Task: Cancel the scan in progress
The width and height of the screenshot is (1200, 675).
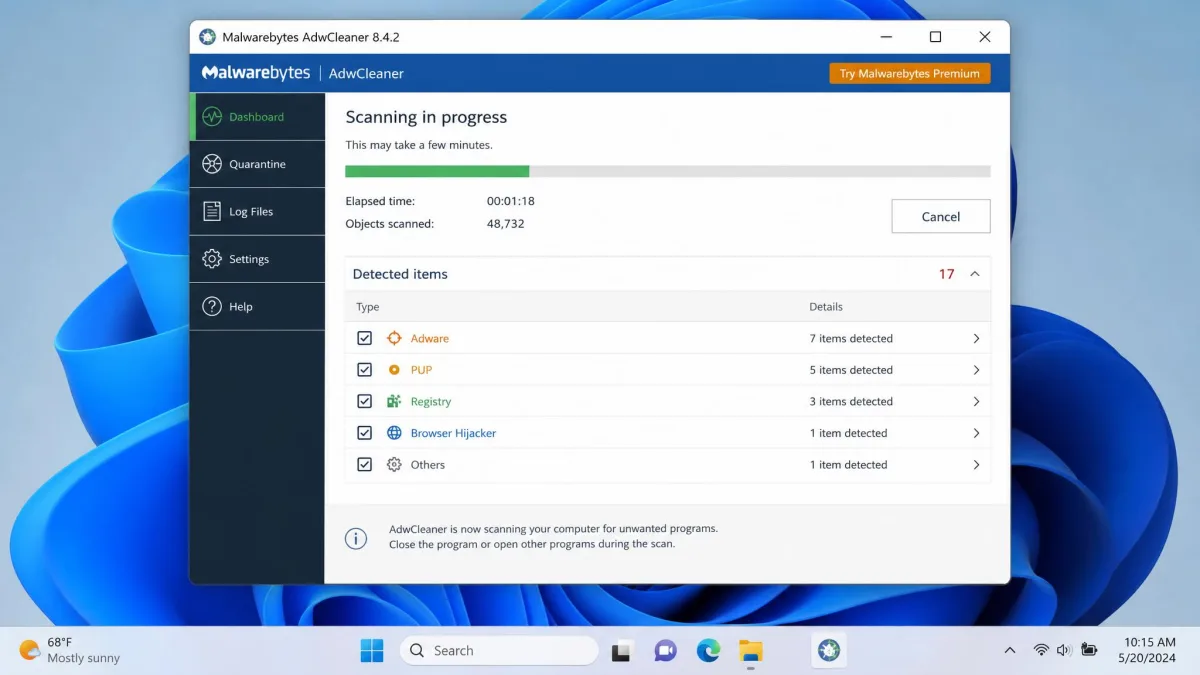Action: 941,216
